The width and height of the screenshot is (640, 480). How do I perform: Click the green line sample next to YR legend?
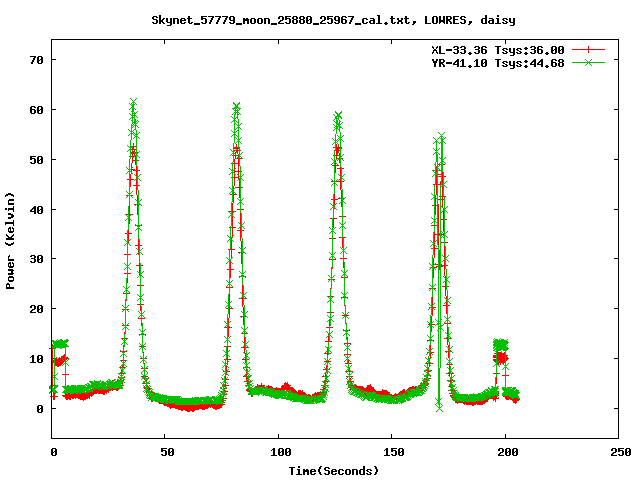(588, 62)
